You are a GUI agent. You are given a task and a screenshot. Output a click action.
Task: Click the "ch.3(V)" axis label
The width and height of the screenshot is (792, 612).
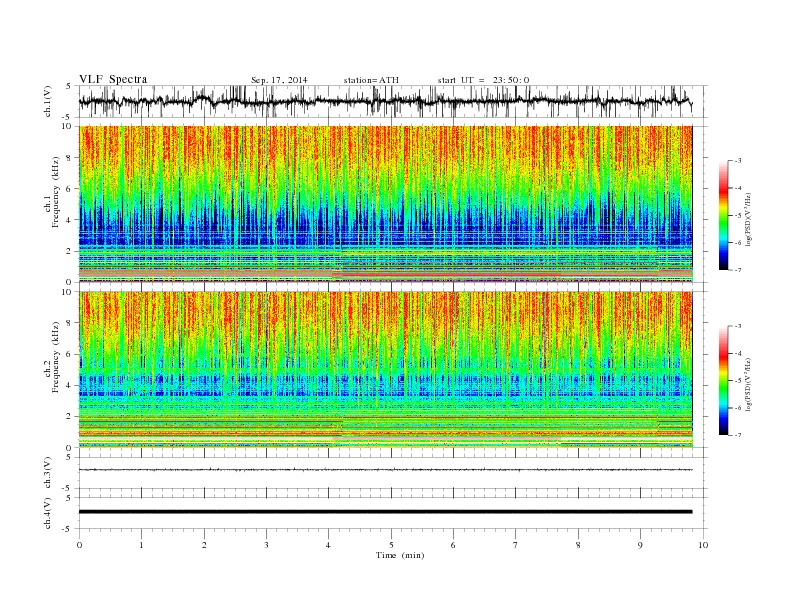48,473
